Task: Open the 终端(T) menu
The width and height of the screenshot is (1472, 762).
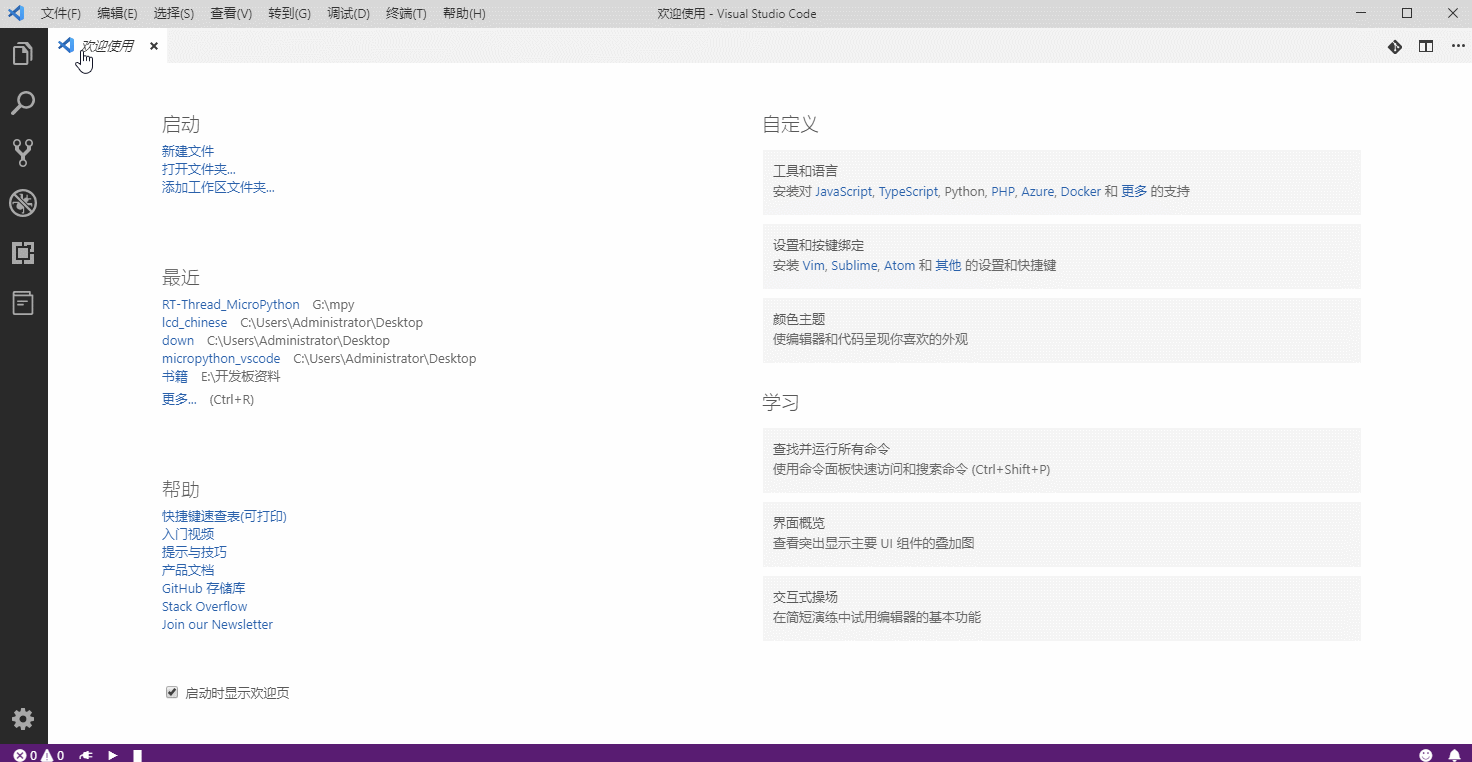Action: pyautogui.click(x=406, y=14)
